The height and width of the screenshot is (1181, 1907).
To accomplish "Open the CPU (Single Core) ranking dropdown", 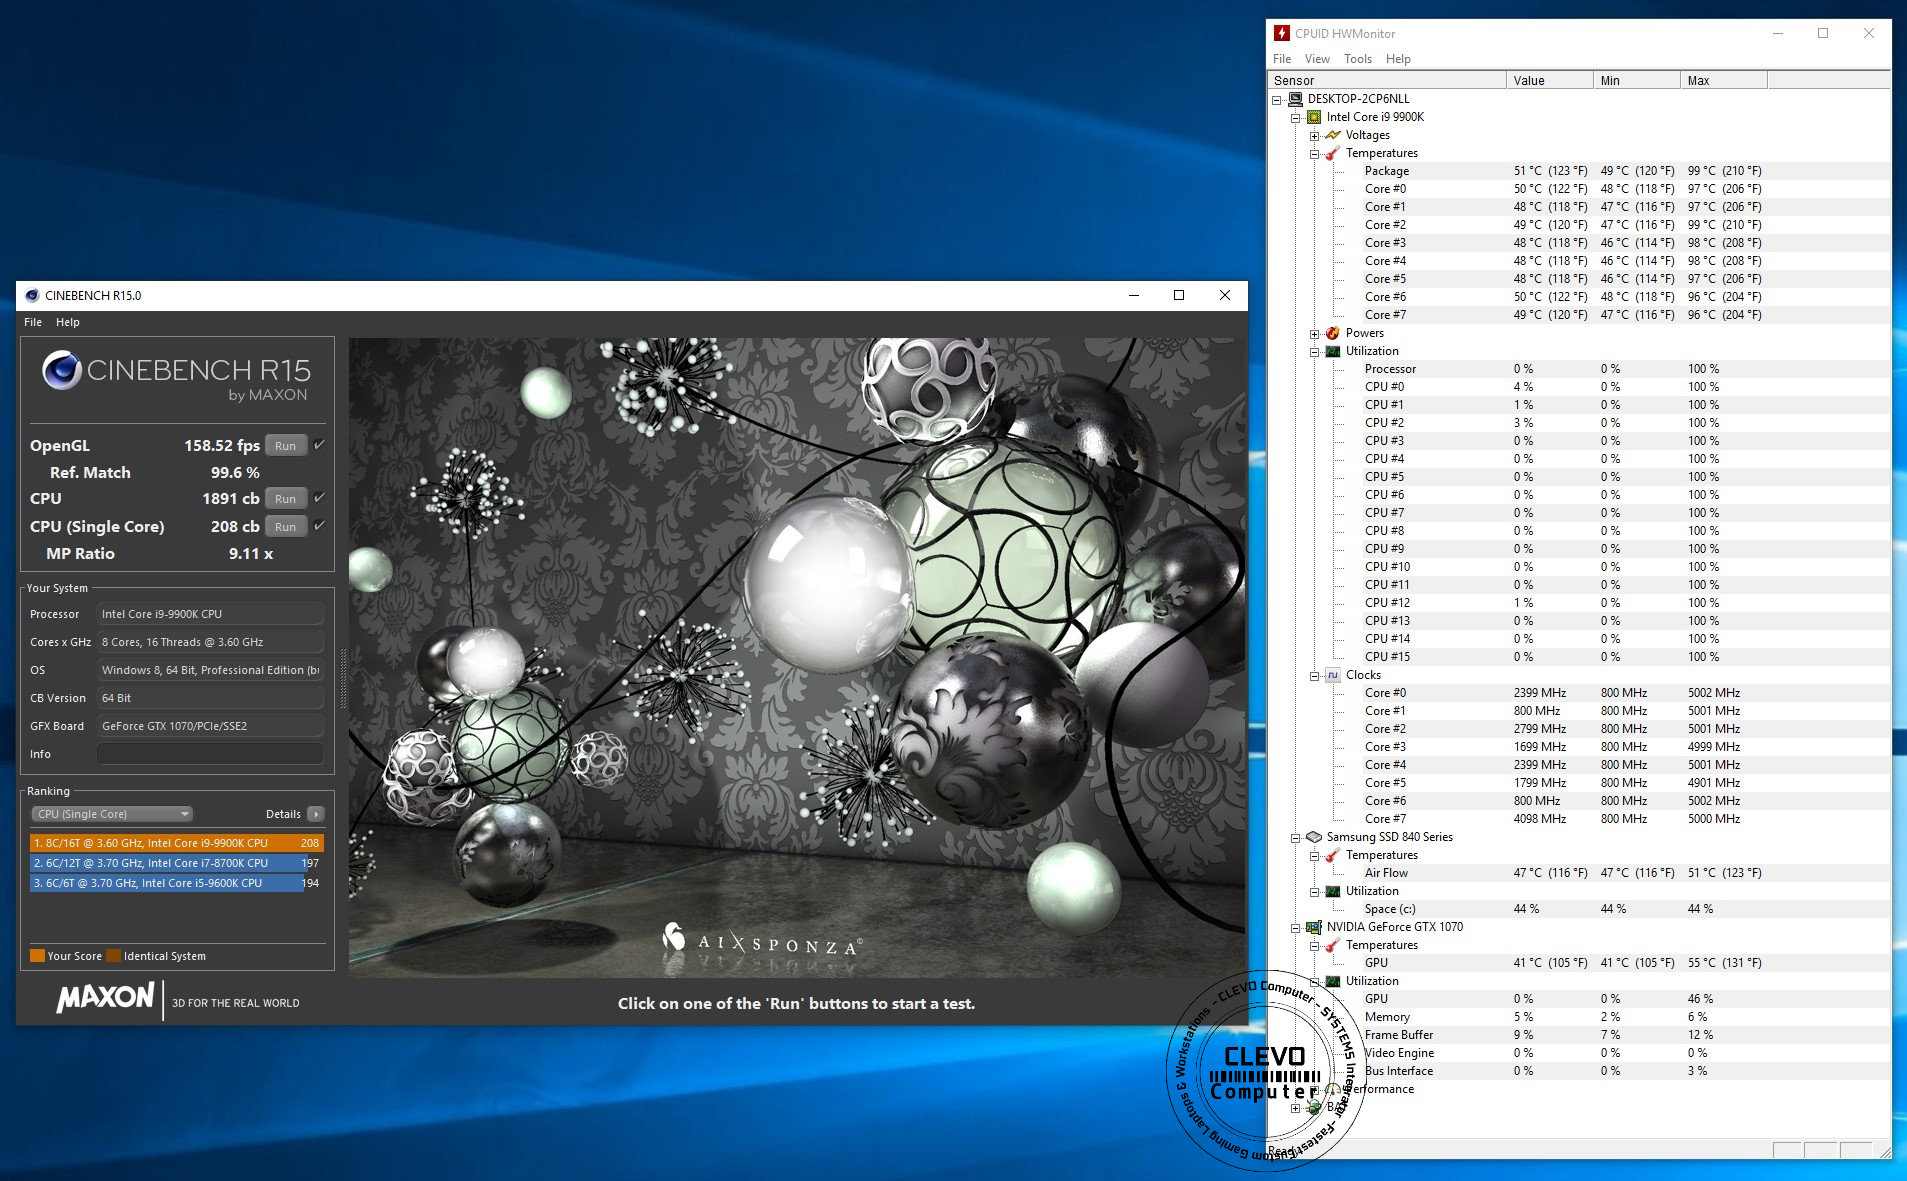I will [112, 814].
